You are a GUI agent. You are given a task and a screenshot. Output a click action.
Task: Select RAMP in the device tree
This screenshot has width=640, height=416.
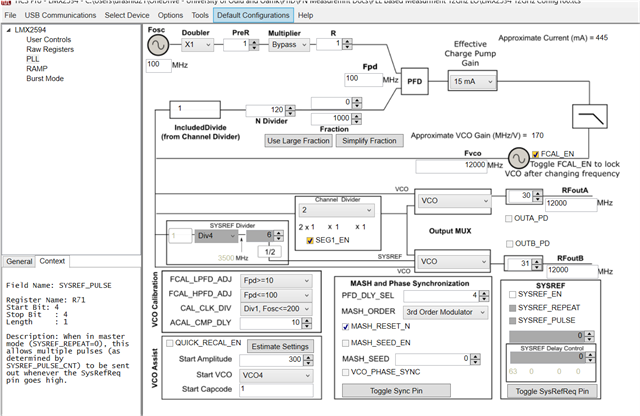(37, 69)
